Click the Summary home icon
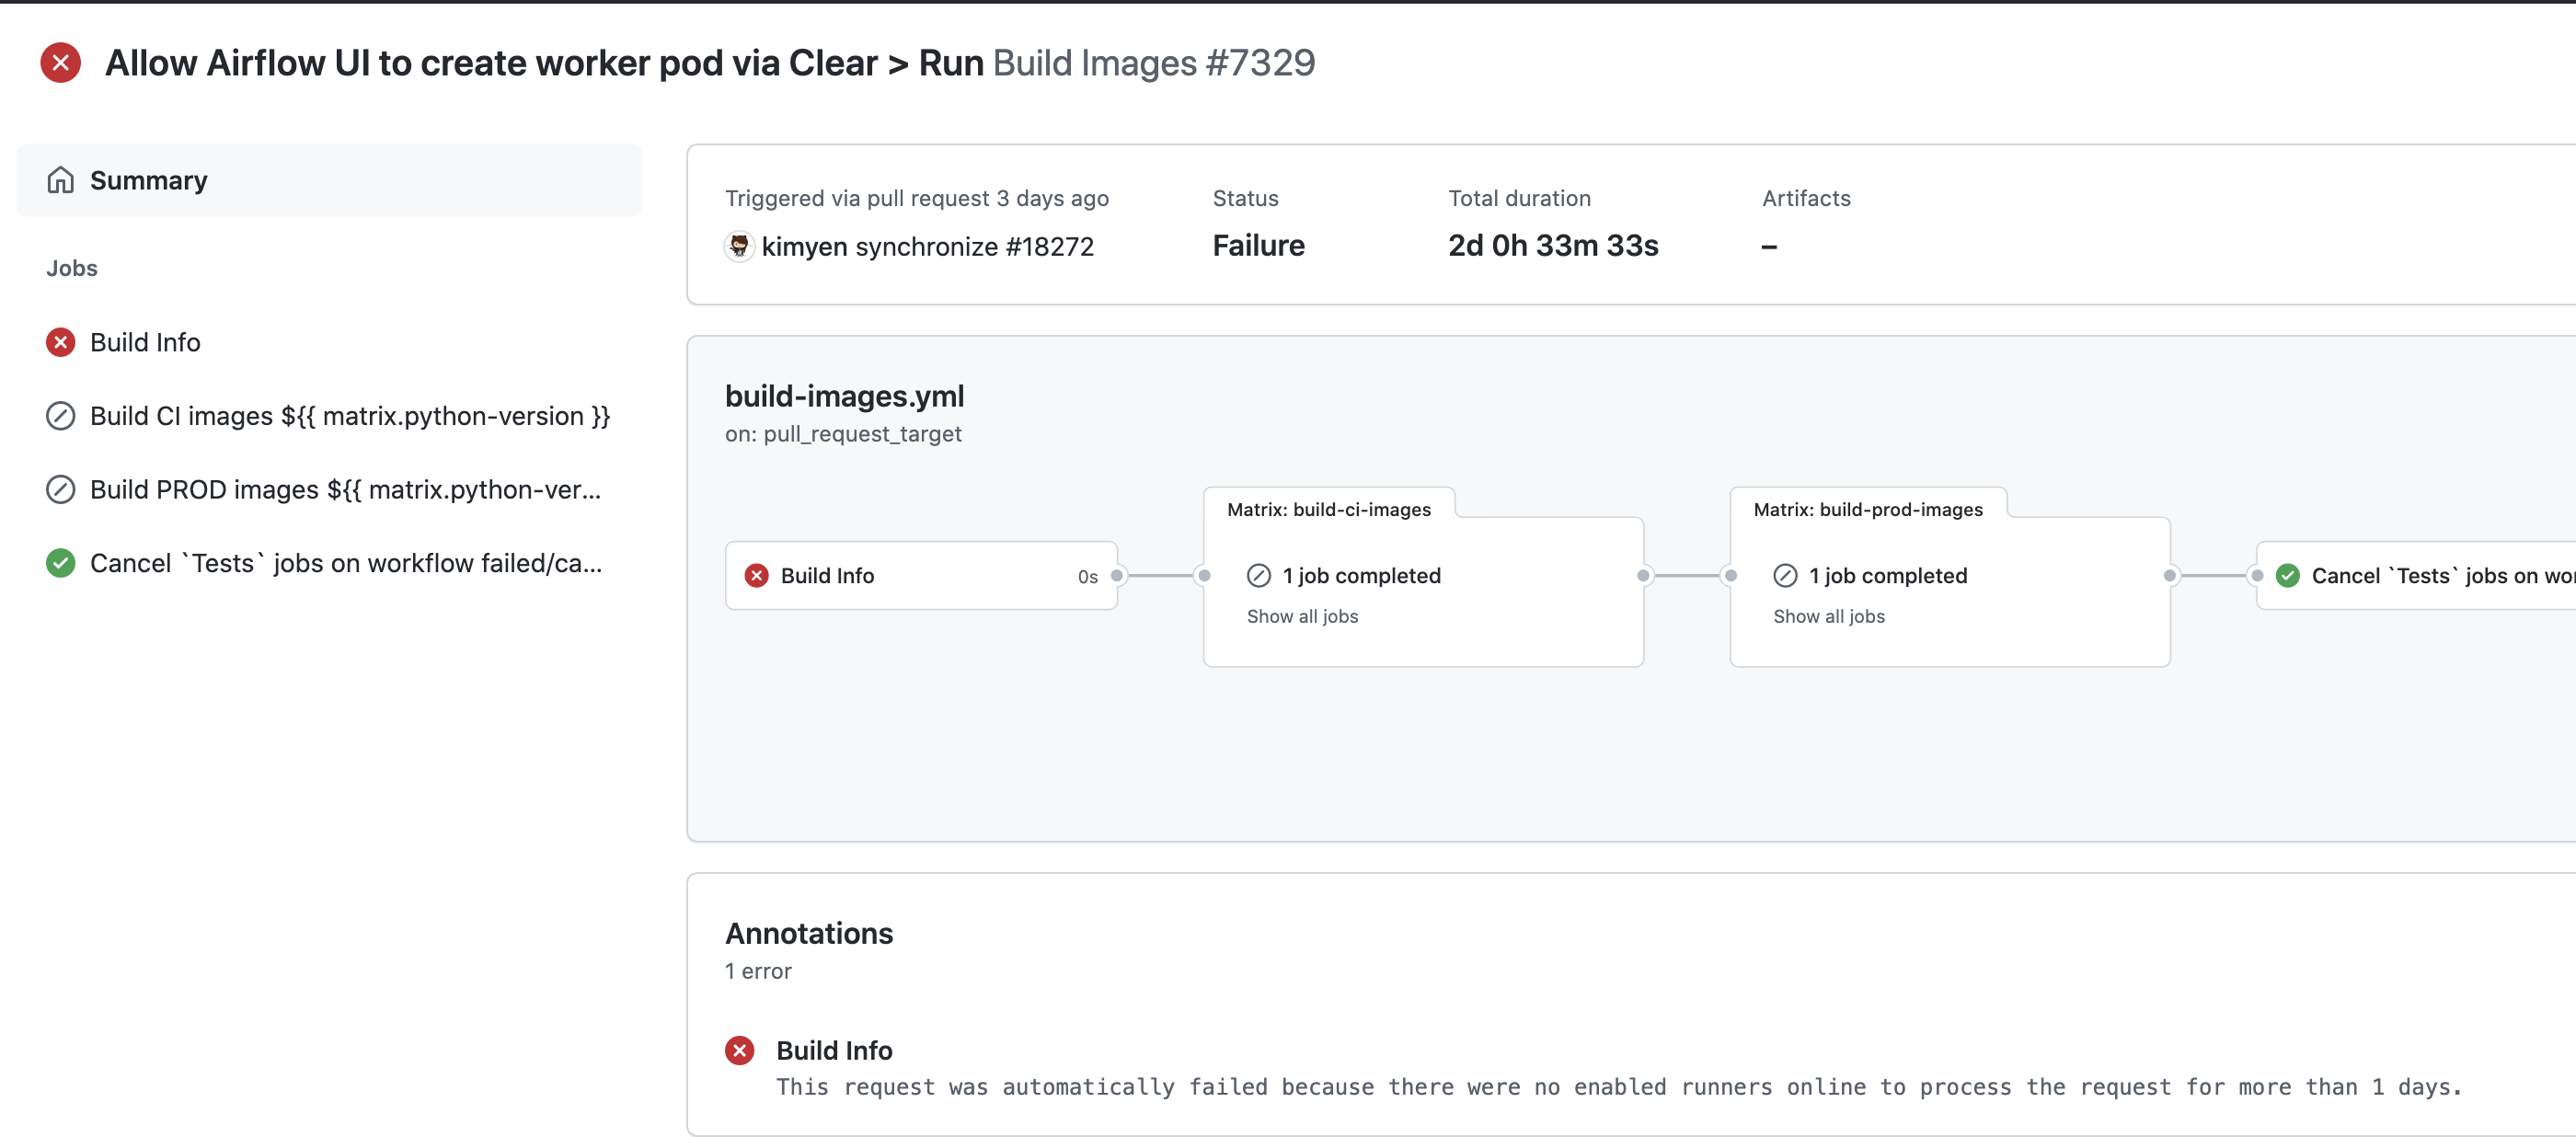 click(x=60, y=180)
